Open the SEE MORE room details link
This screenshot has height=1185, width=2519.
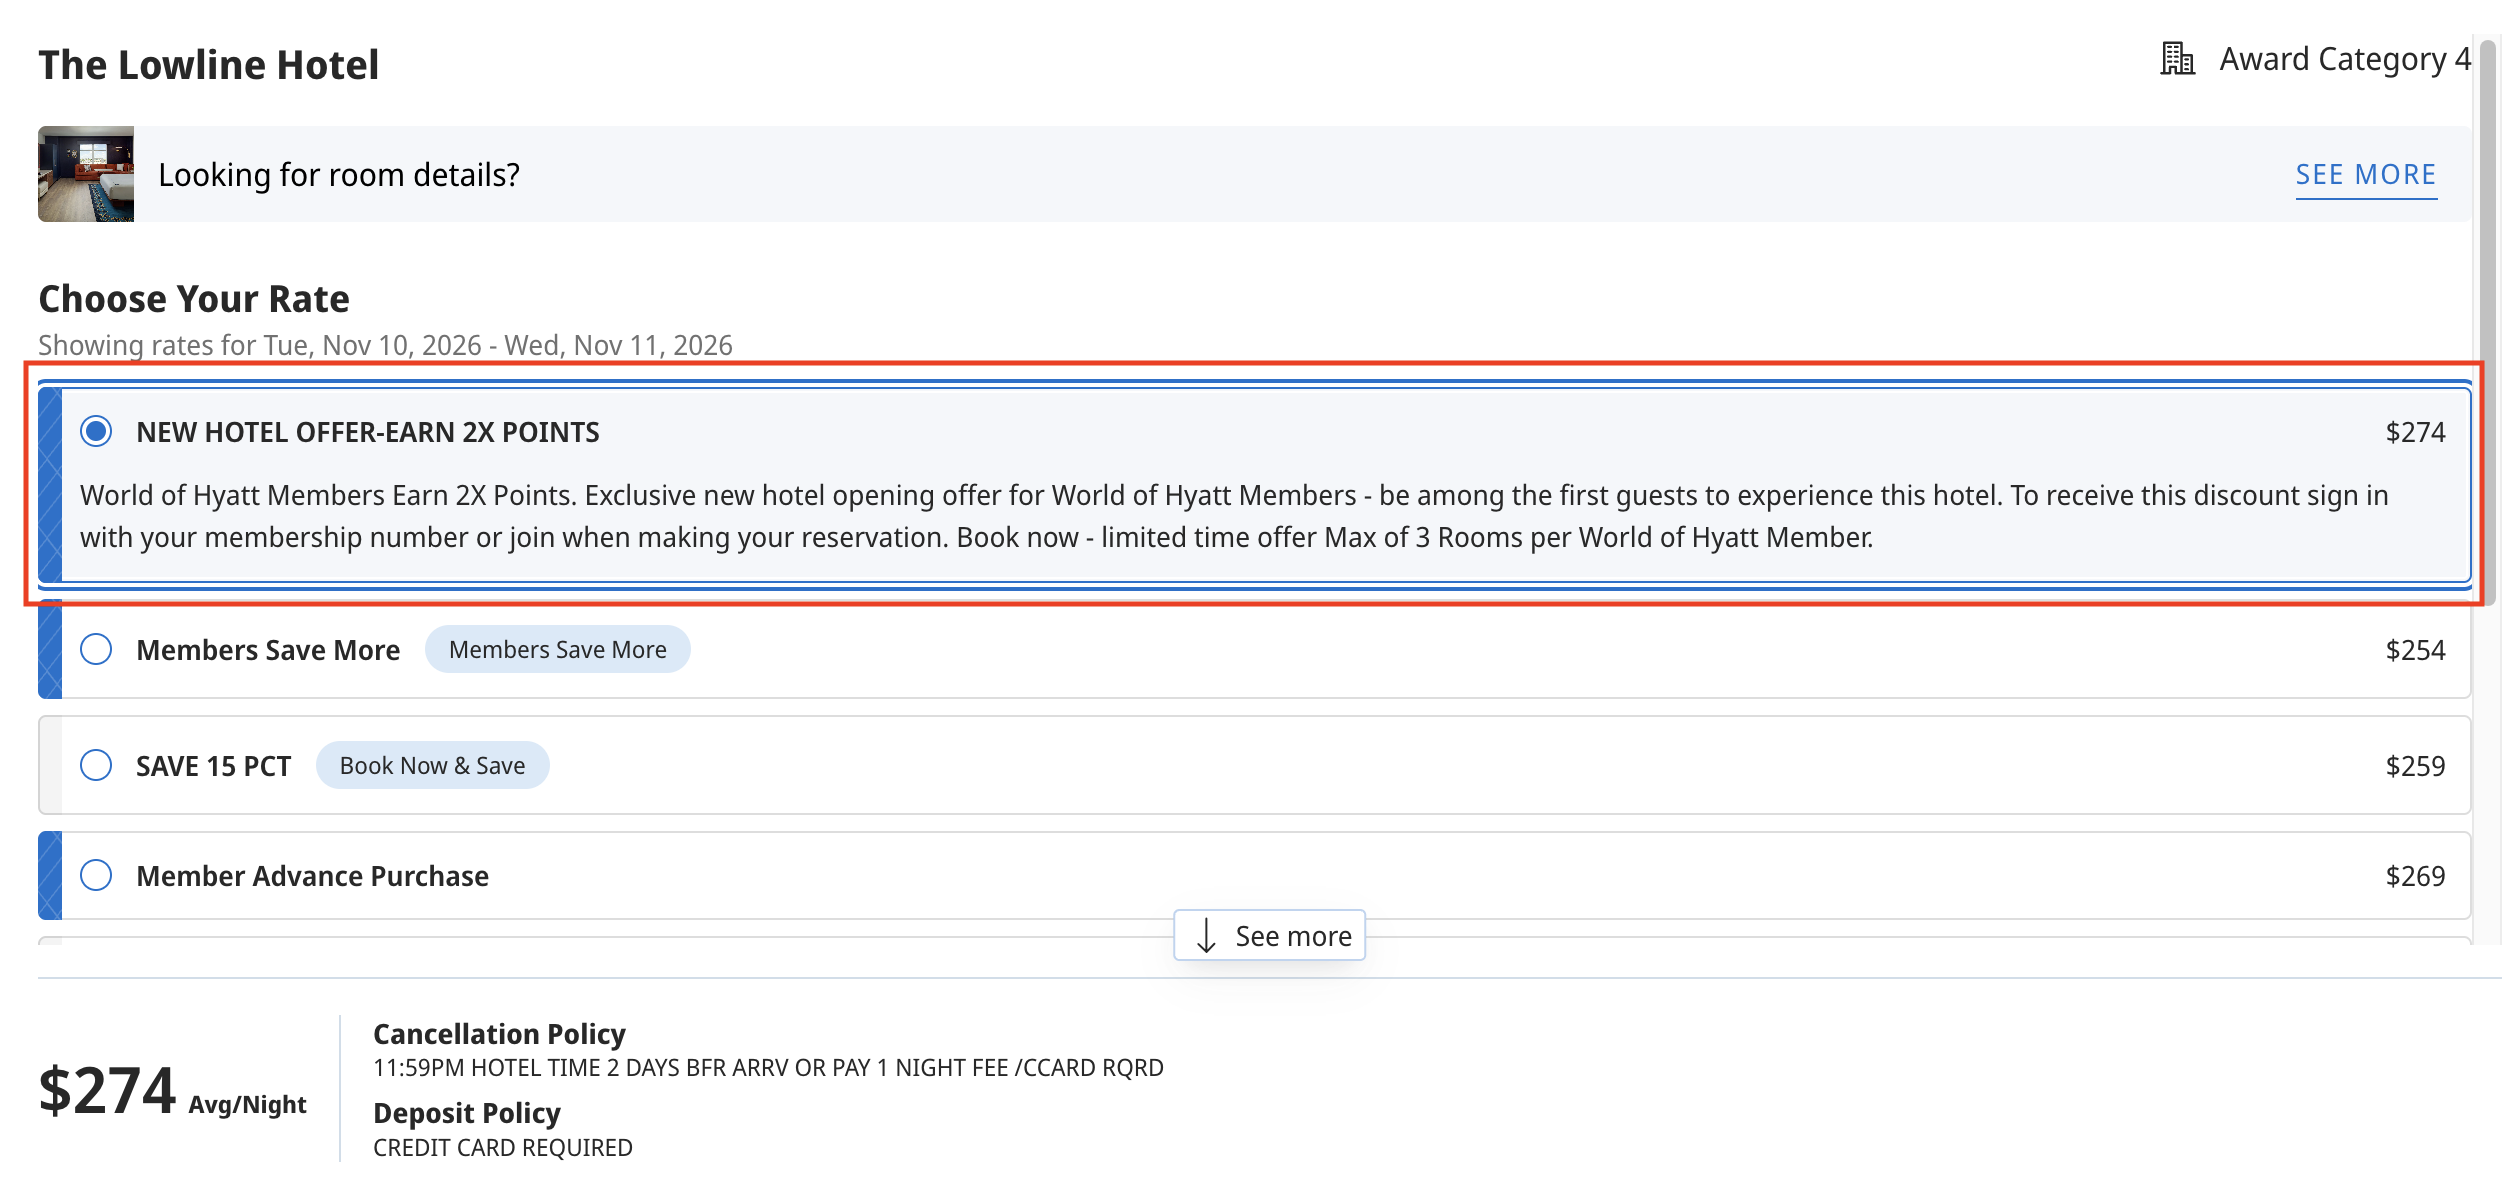click(x=2365, y=175)
